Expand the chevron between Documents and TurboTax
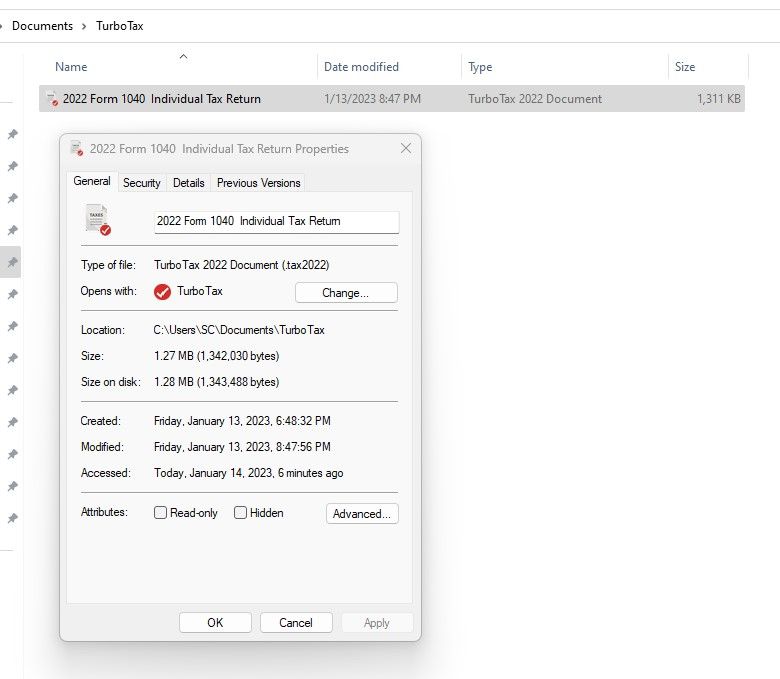 coord(84,26)
